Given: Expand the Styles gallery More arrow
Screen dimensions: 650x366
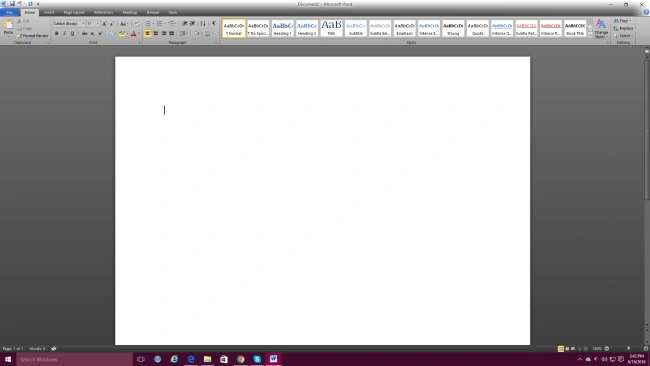Looking at the screenshot, I should click(590, 35).
